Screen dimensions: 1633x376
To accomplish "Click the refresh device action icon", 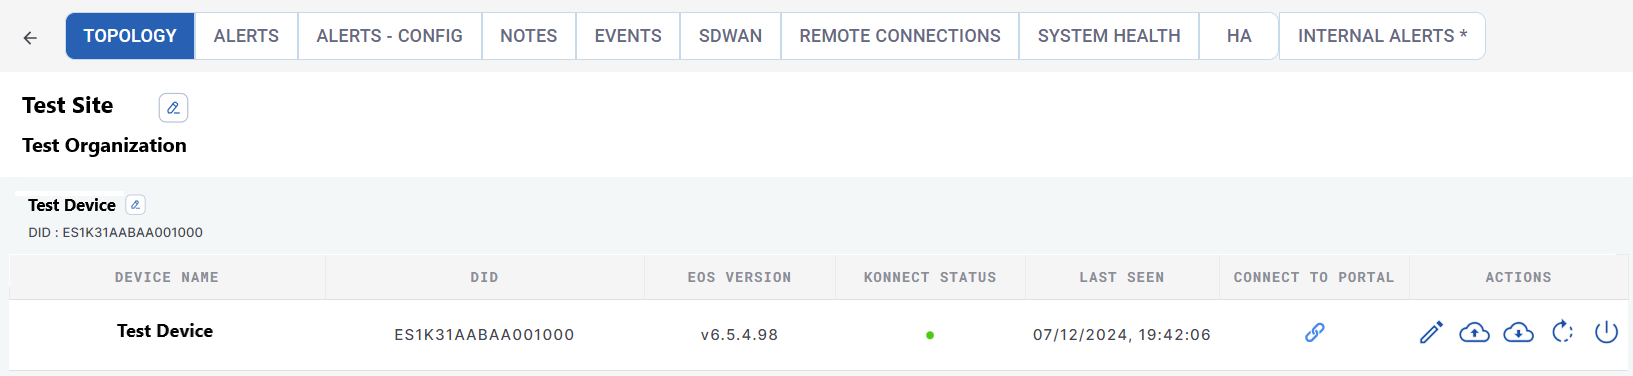I will click(x=1562, y=332).
